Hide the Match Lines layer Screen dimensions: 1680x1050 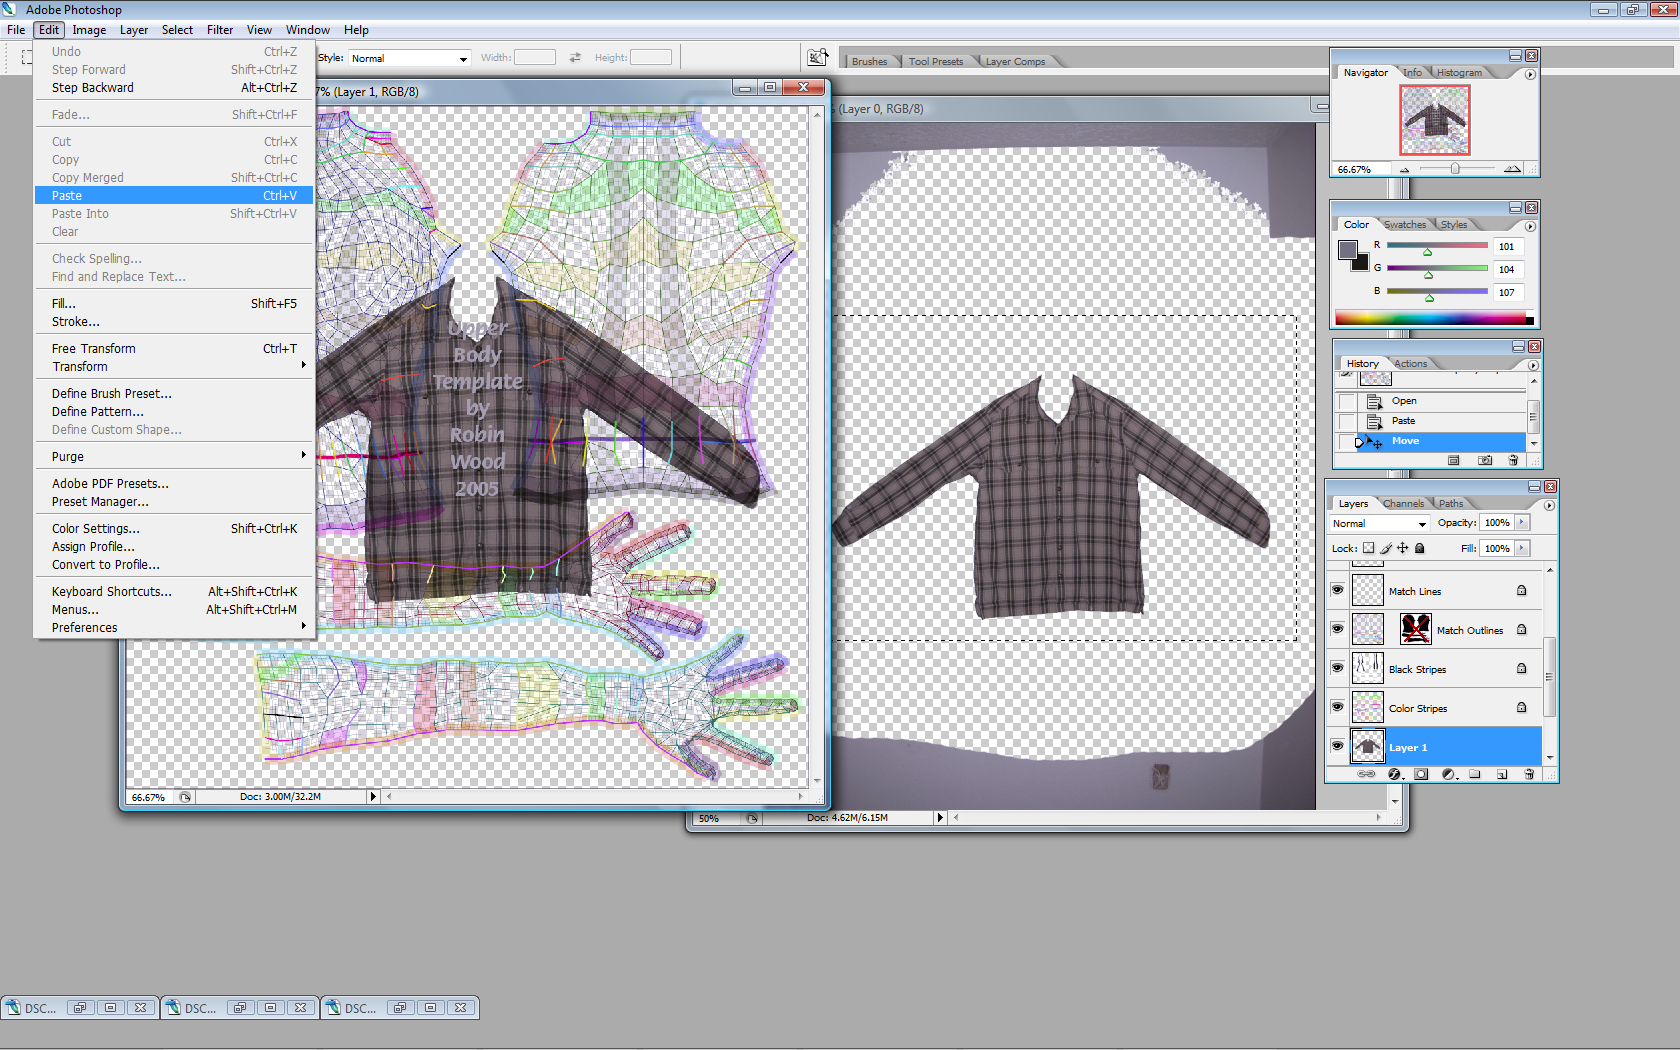[x=1337, y=590]
